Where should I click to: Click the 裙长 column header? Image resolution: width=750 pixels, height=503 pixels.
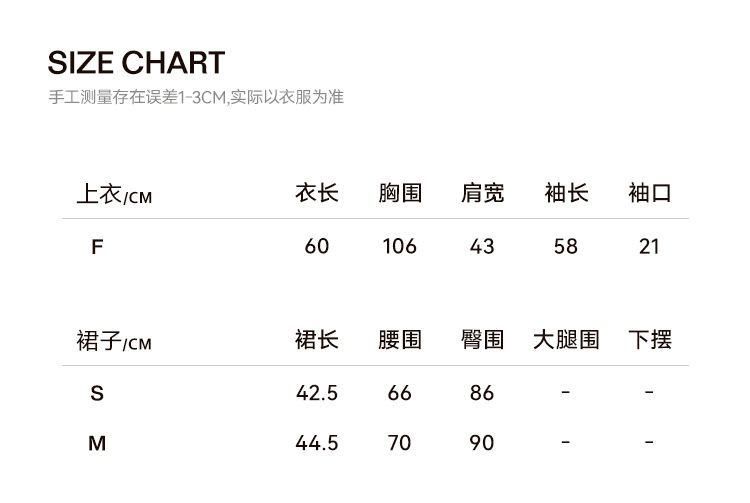(316, 340)
